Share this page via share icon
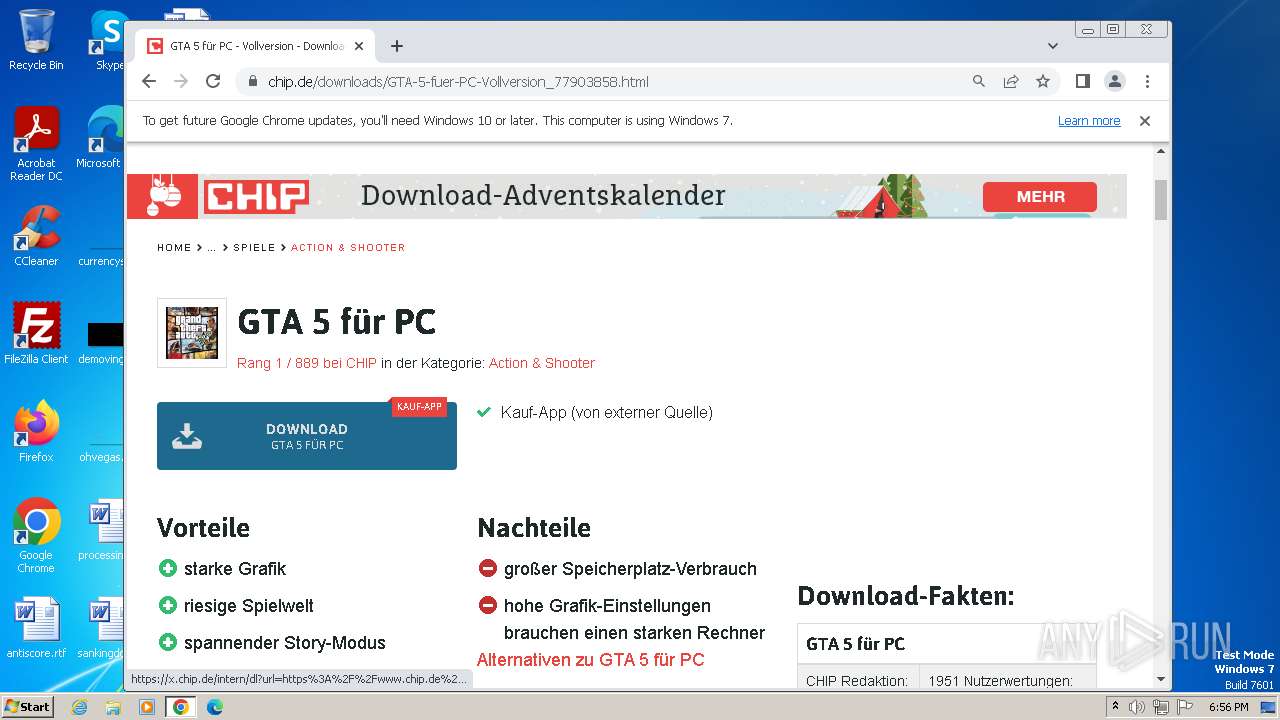The width and height of the screenshot is (1280, 720). (x=1011, y=82)
